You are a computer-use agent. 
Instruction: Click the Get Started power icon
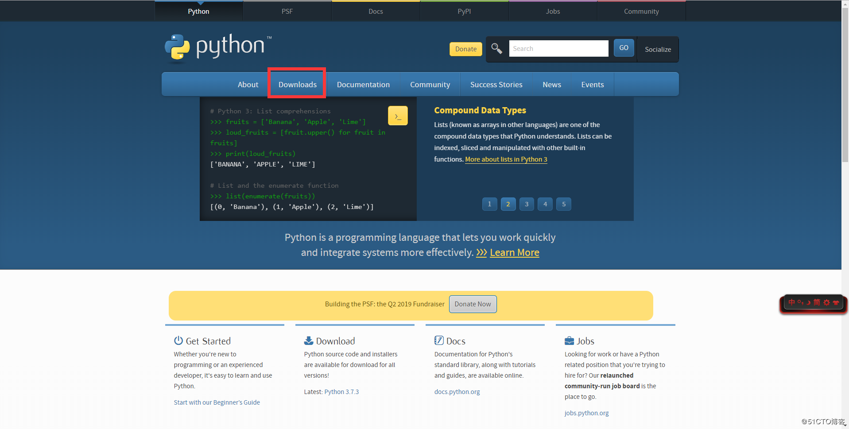coord(178,341)
